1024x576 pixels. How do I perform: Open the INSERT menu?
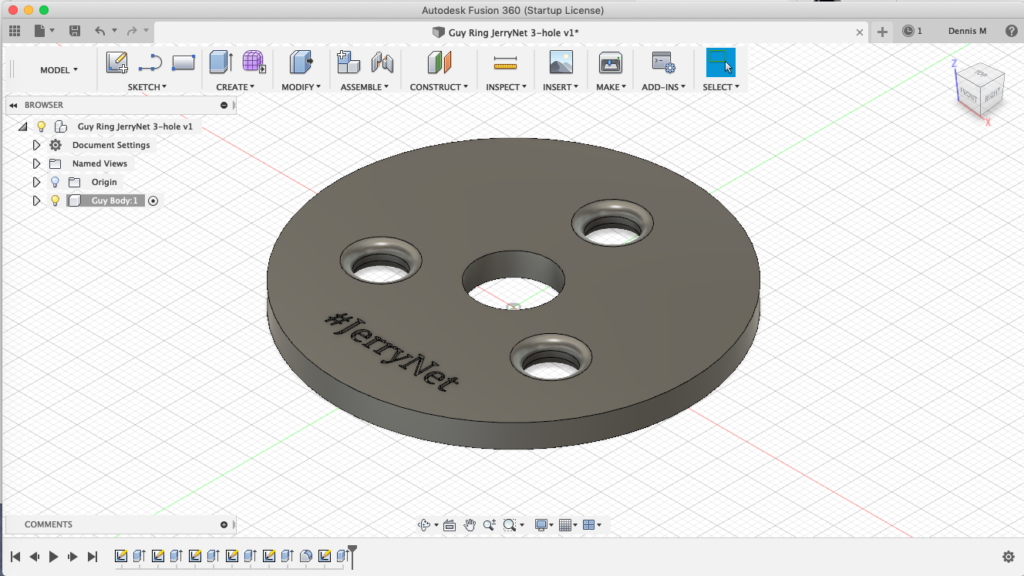tap(560, 87)
